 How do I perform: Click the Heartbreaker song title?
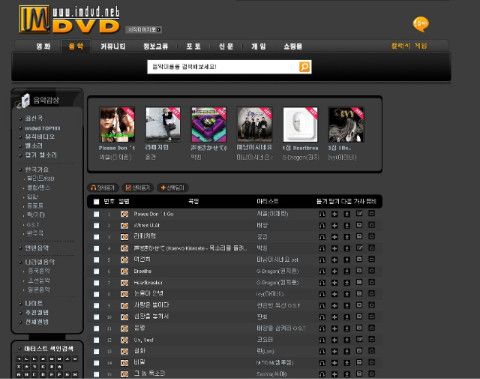(x=148, y=283)
